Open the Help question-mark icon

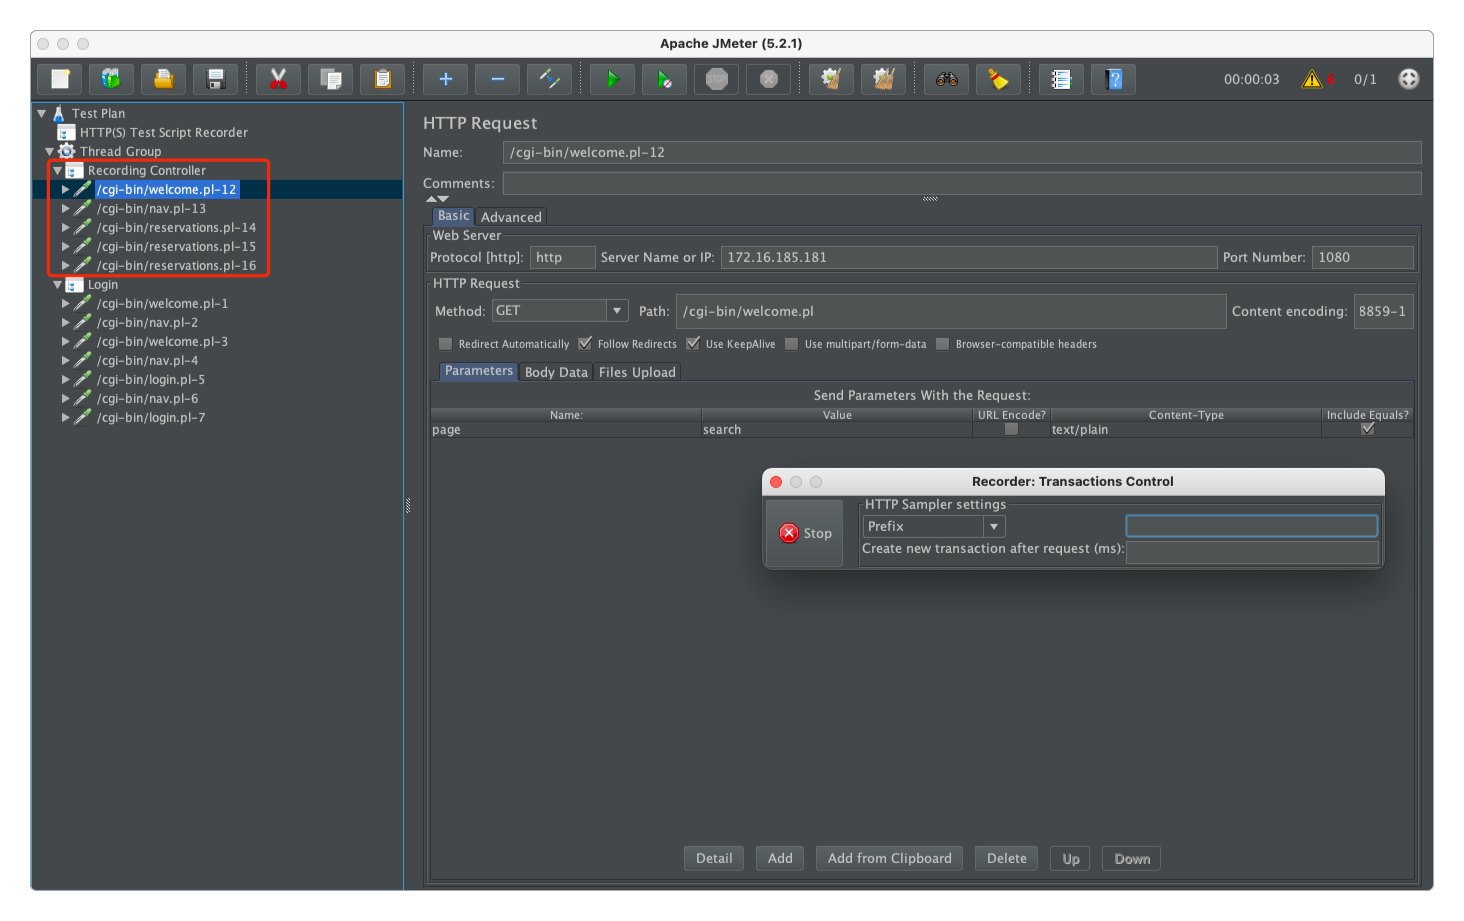[1114, 79]
